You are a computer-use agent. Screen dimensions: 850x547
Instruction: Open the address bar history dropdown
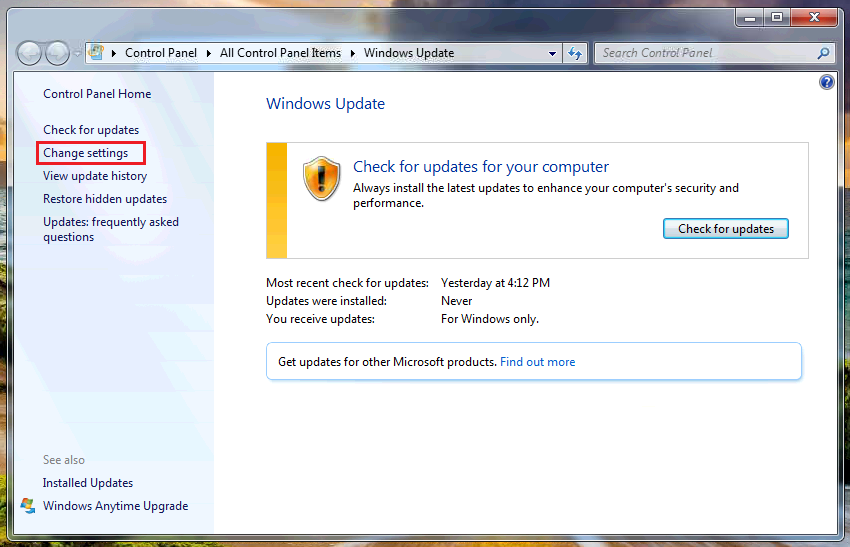click(552, 53)
